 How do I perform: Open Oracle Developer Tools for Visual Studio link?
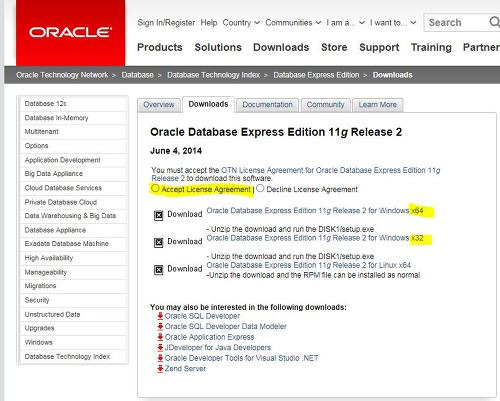point(241,358)
